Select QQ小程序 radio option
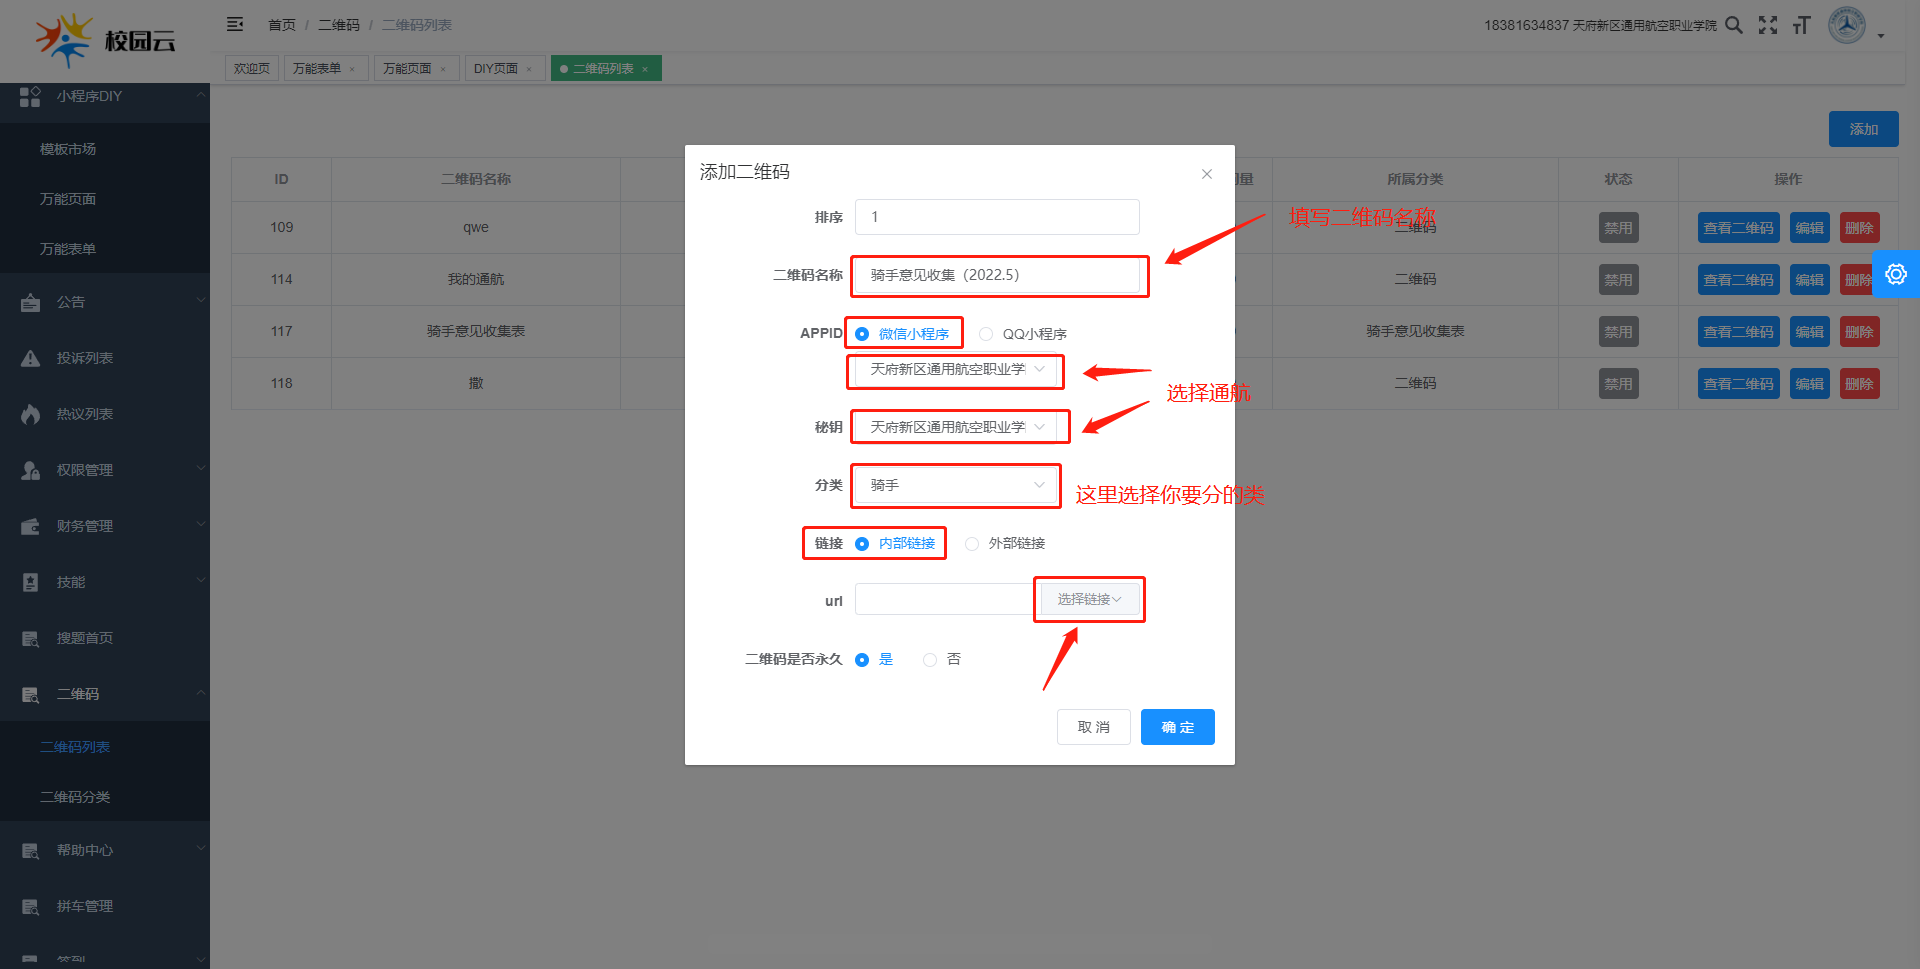Viewport: 1920px width, 969px height. (1023, 334)
